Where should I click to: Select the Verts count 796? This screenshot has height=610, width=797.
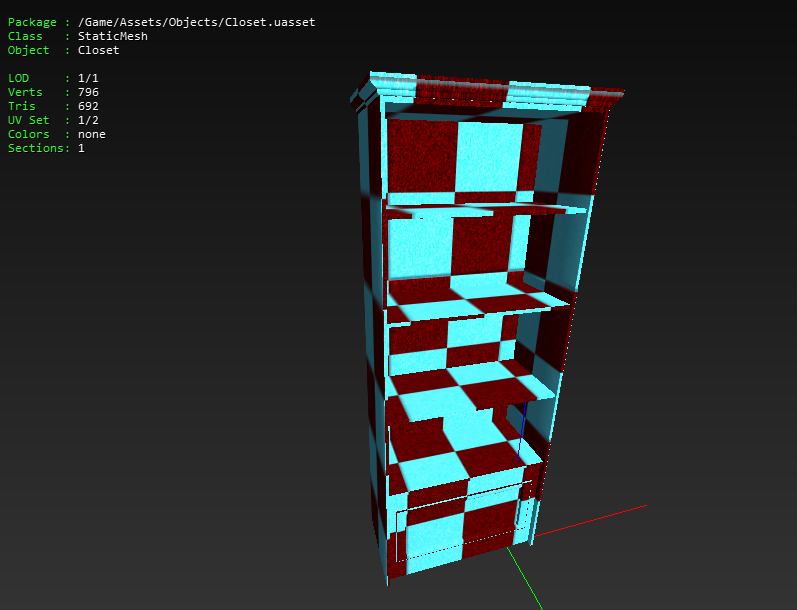pyautogui.click(x=88, y=92)
